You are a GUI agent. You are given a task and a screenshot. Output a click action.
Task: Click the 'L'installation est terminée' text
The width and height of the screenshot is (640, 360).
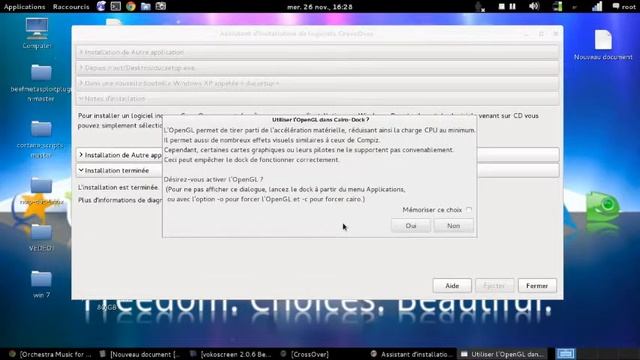click(x=118, y=187)
